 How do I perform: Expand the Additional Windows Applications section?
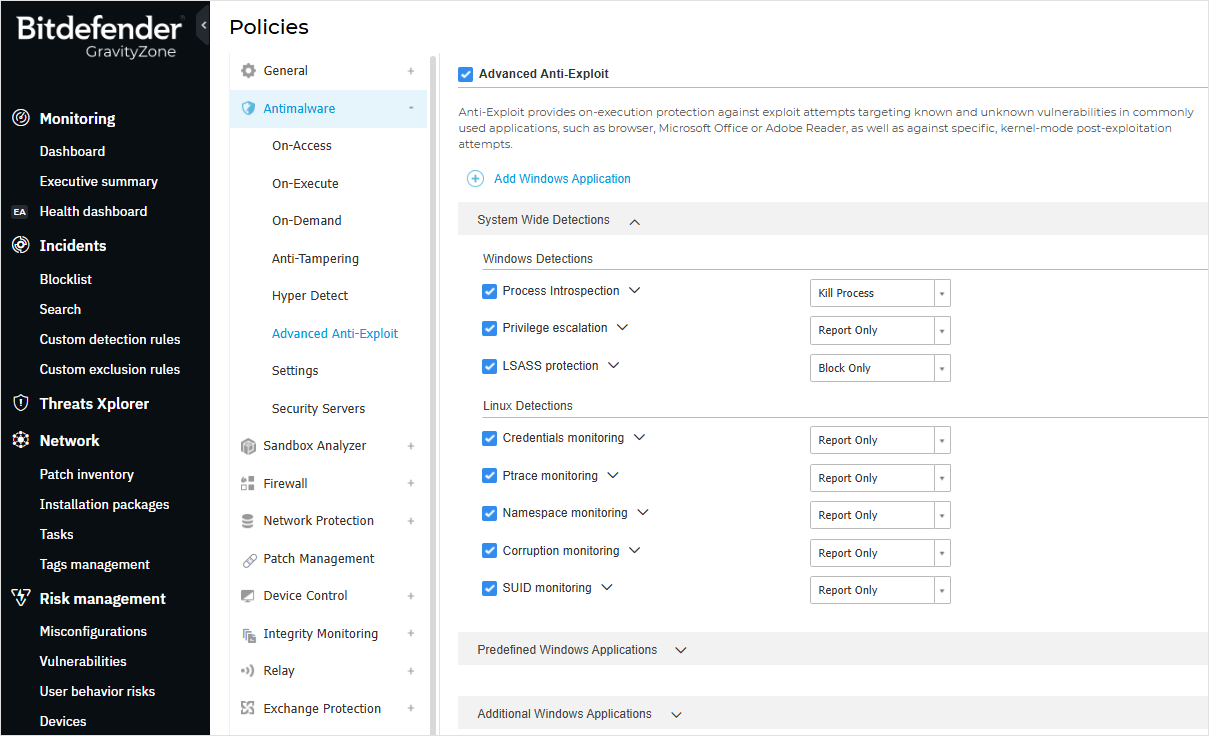click(x=676, y=714)
